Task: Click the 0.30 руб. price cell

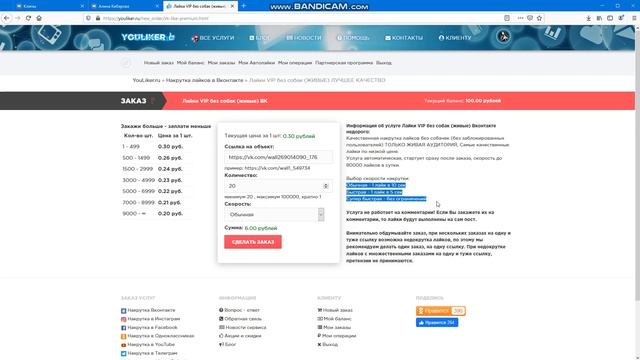Action: click(170, 147)
